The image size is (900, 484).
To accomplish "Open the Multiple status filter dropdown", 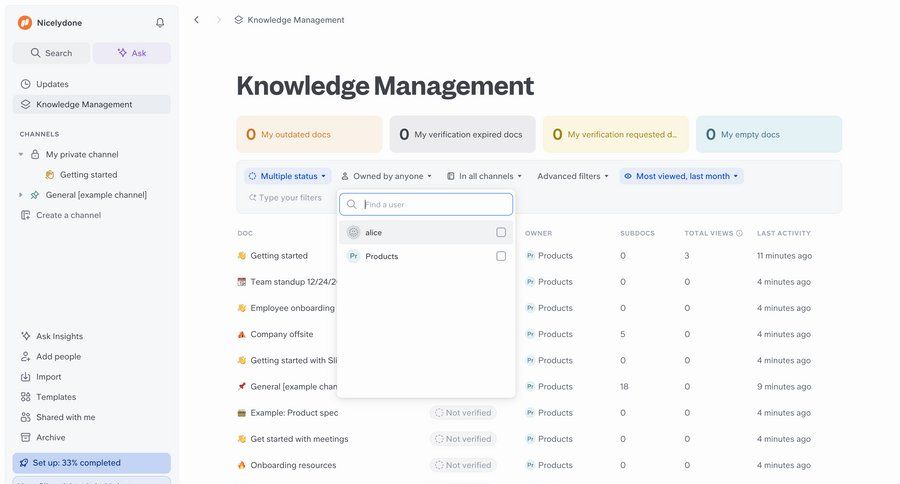I will pos(288,176).
